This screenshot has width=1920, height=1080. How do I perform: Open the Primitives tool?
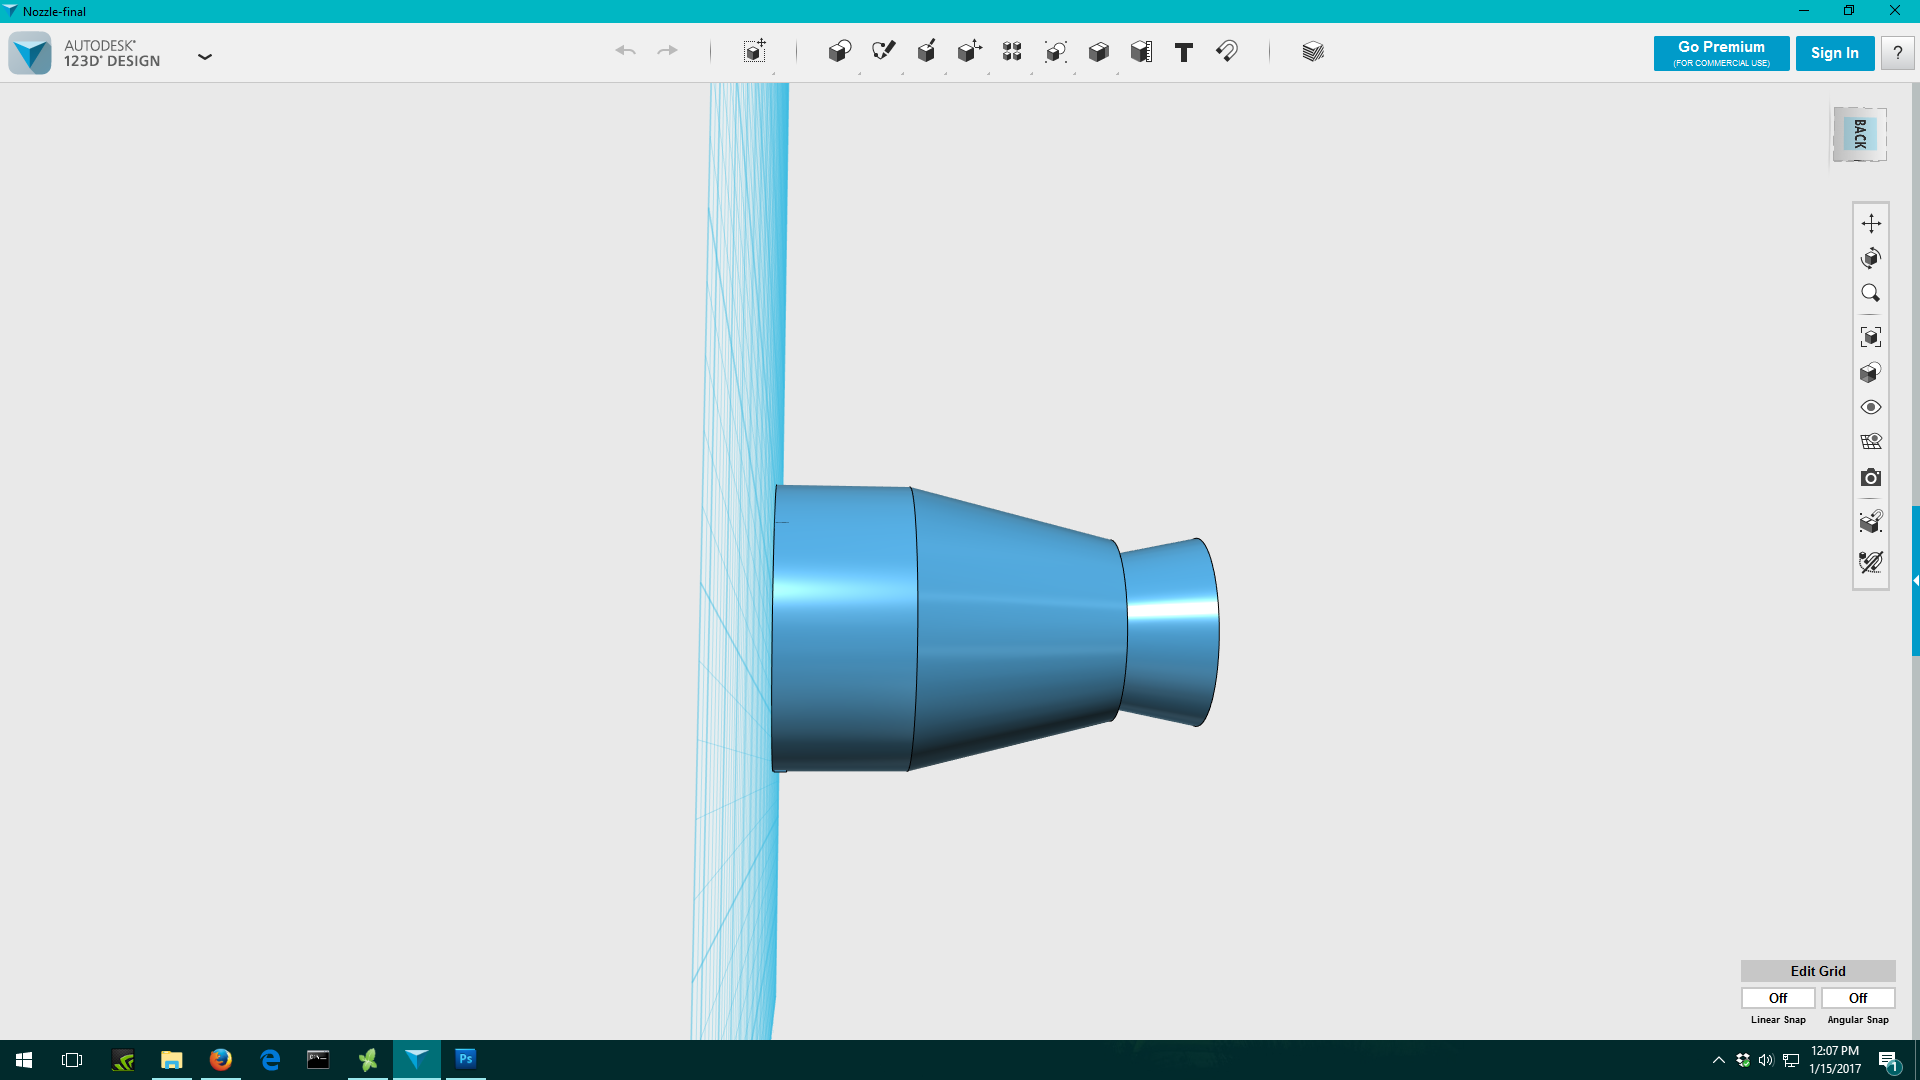pos(839,51)
